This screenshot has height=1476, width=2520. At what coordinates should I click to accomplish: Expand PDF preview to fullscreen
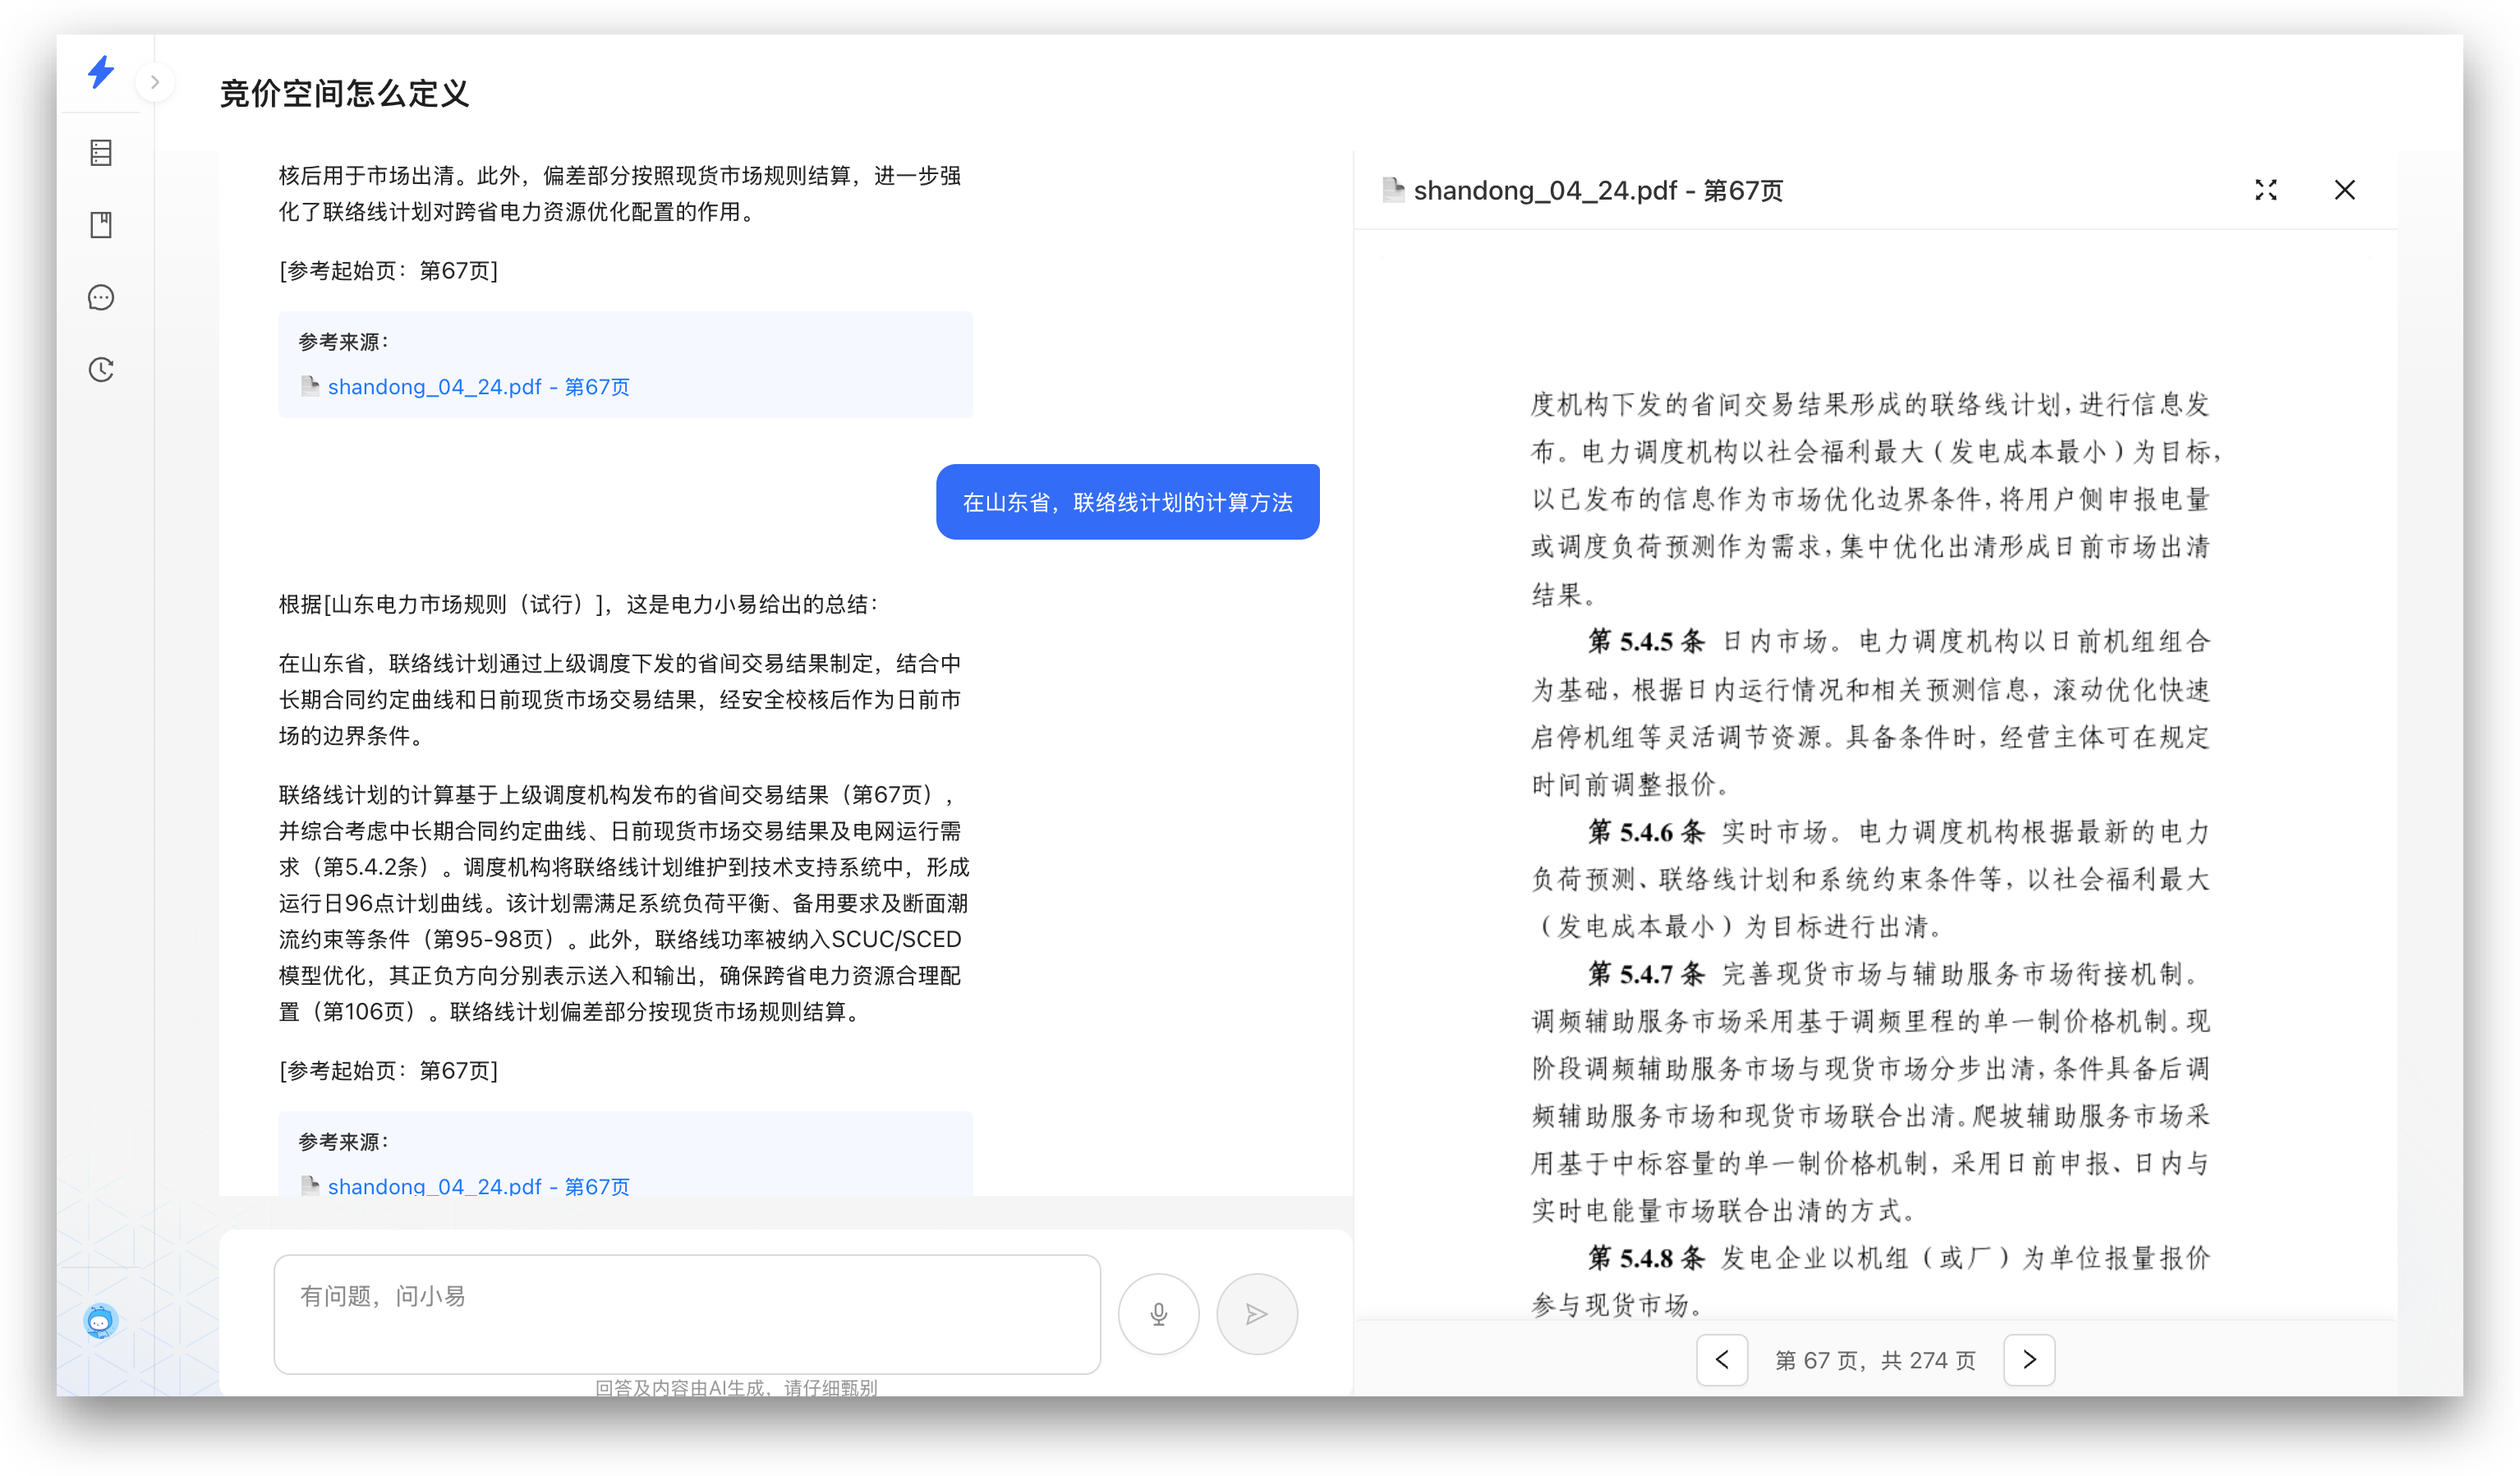[x=2266, y=190]
